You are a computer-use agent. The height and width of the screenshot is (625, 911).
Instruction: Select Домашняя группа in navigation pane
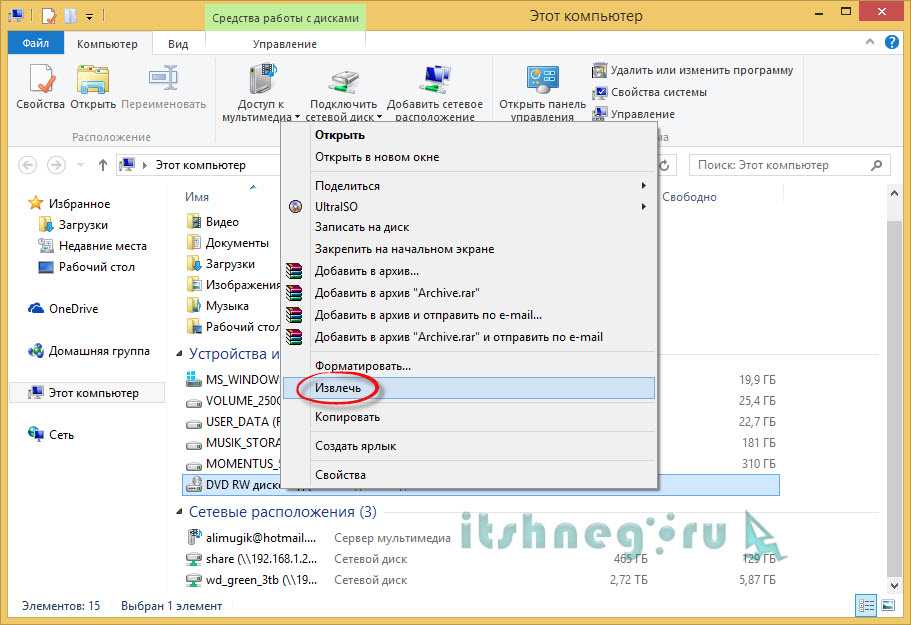[x=89, y=351]
